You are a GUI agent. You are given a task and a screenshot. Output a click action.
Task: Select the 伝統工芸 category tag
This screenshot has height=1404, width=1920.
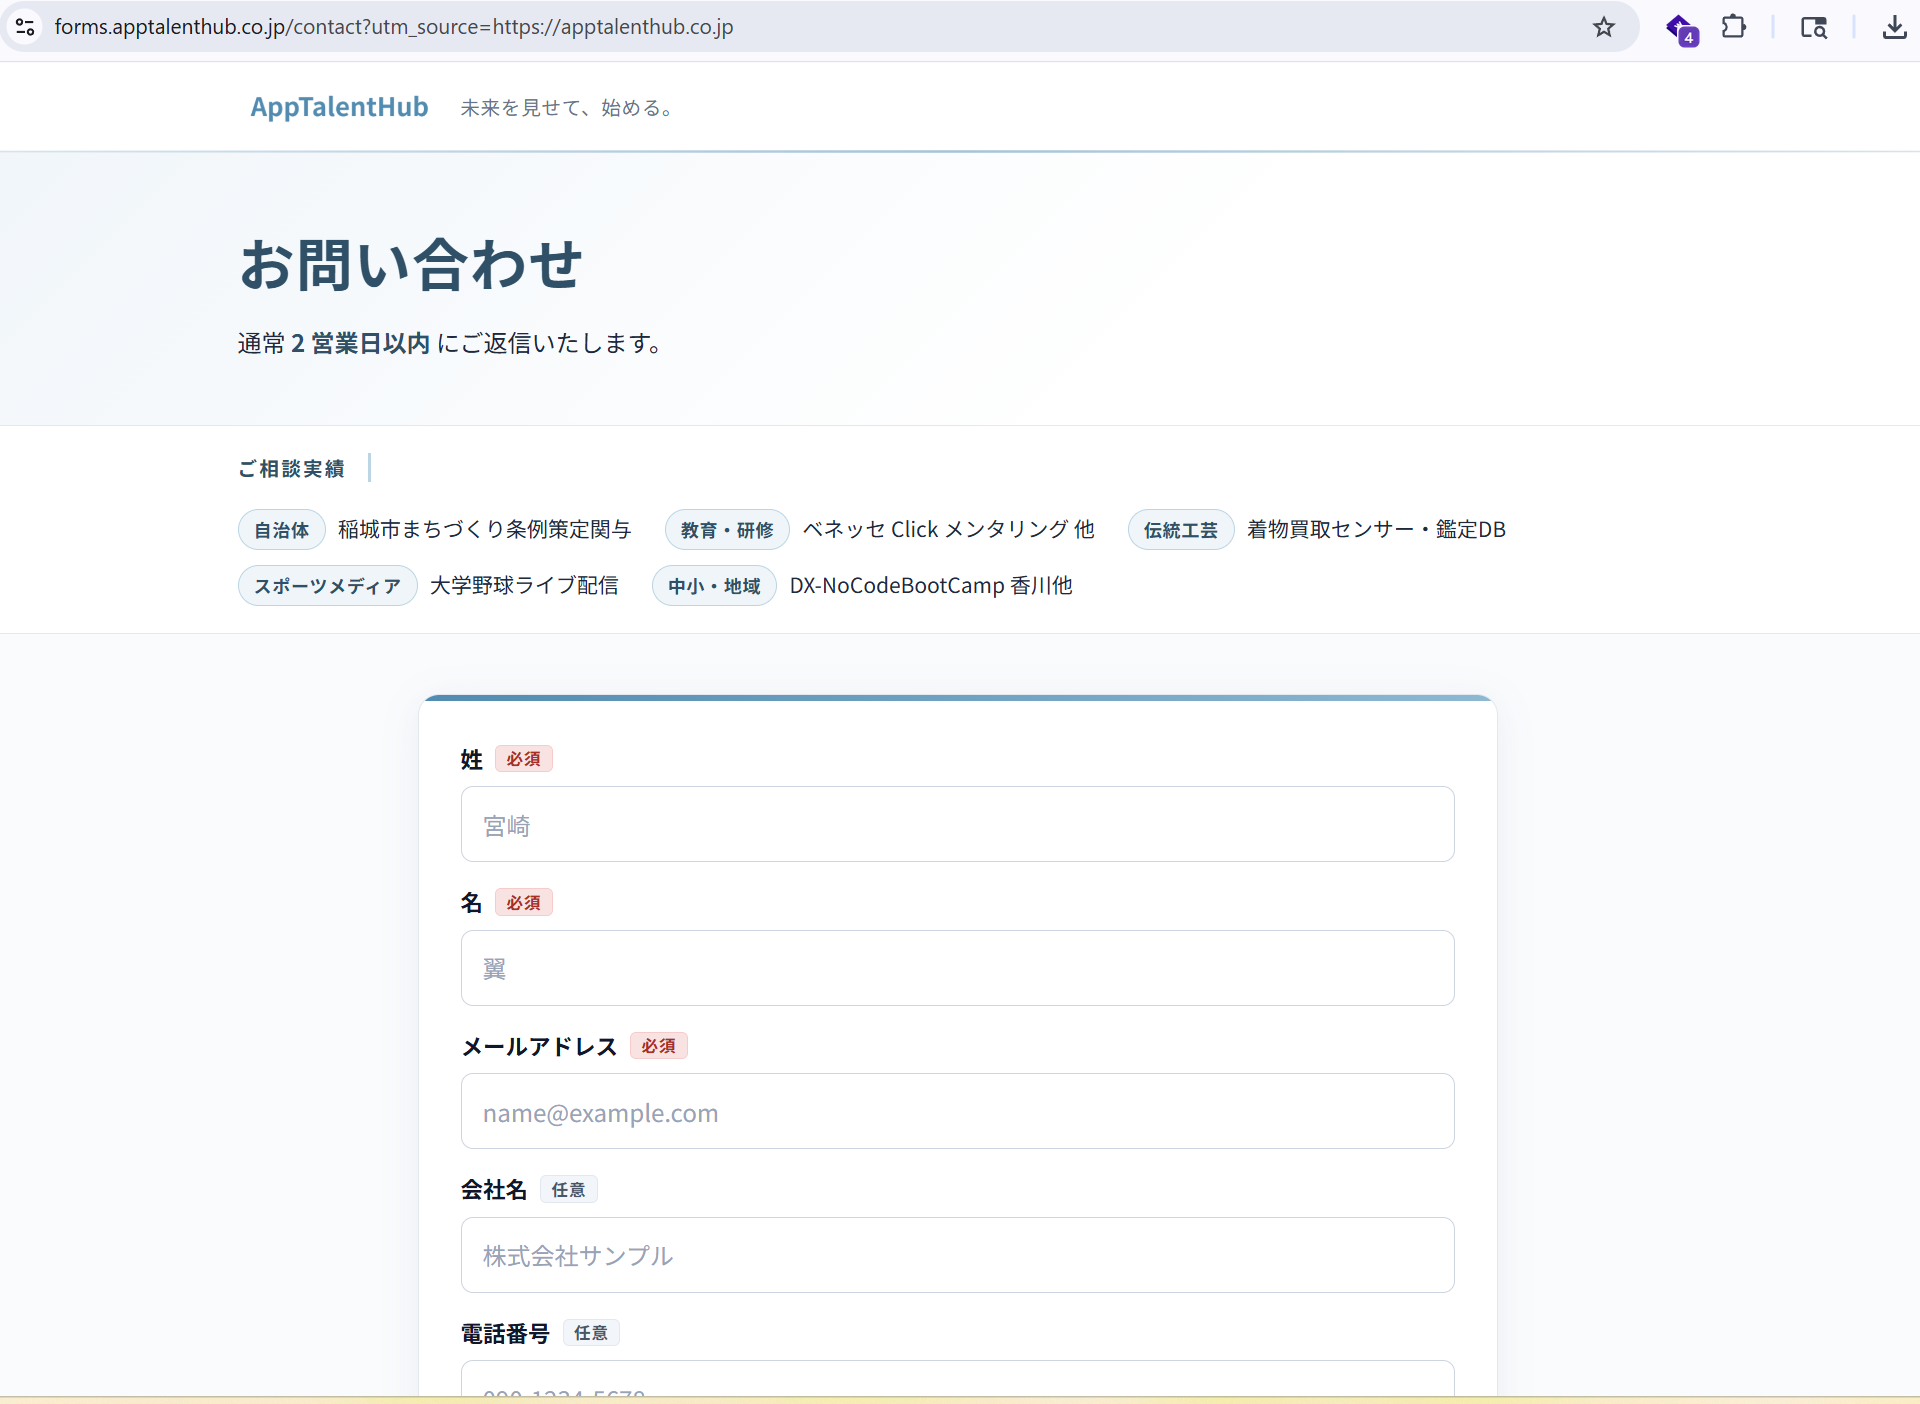click(x=1181, y=530)
